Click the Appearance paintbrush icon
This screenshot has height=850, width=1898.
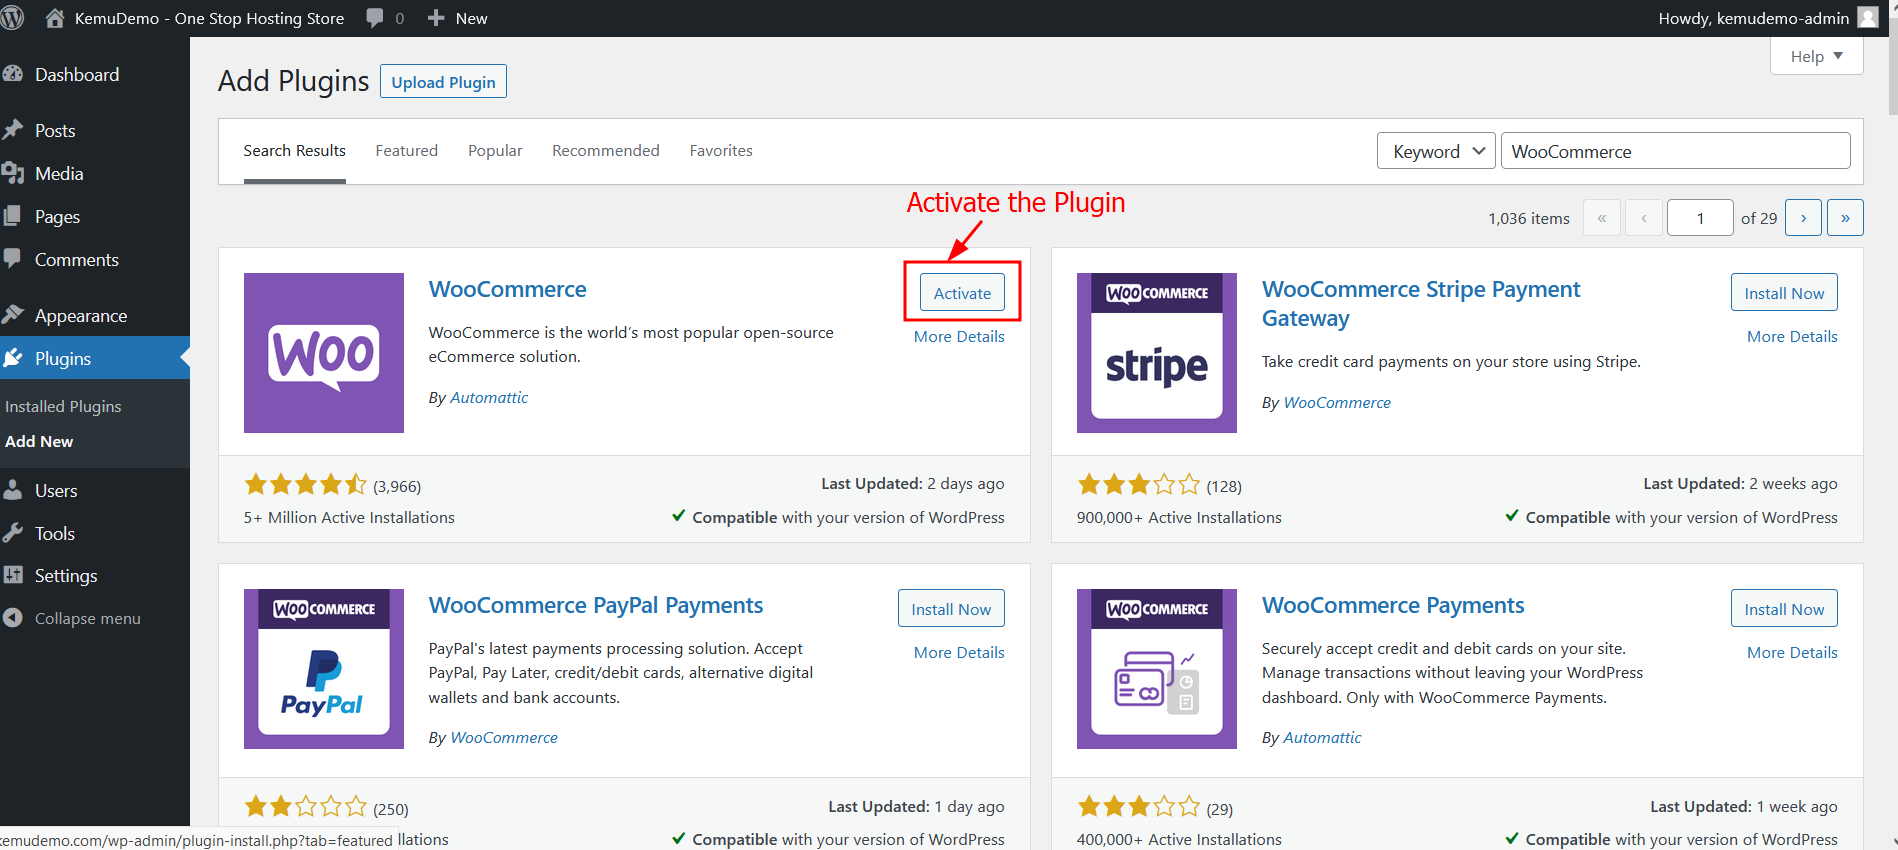point(13,314)
